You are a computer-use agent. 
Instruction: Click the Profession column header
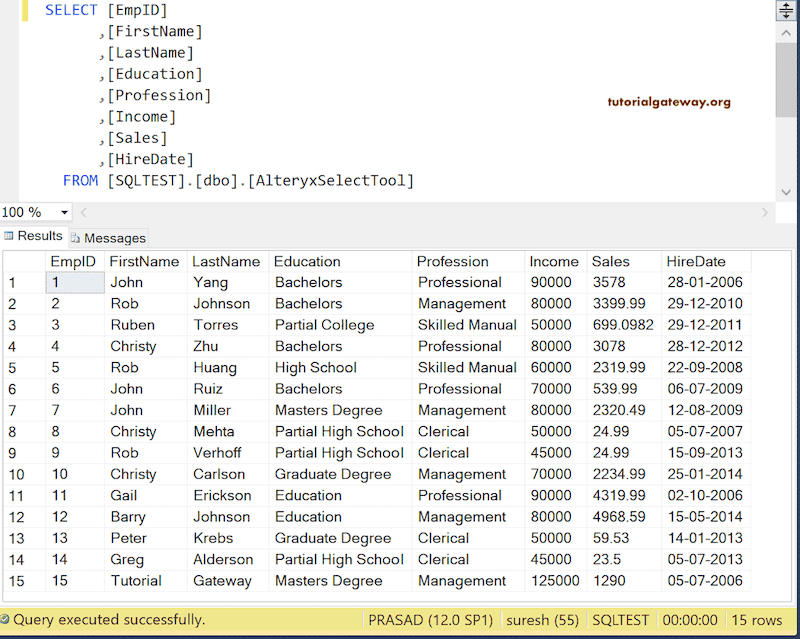click(x=452, y=261)
